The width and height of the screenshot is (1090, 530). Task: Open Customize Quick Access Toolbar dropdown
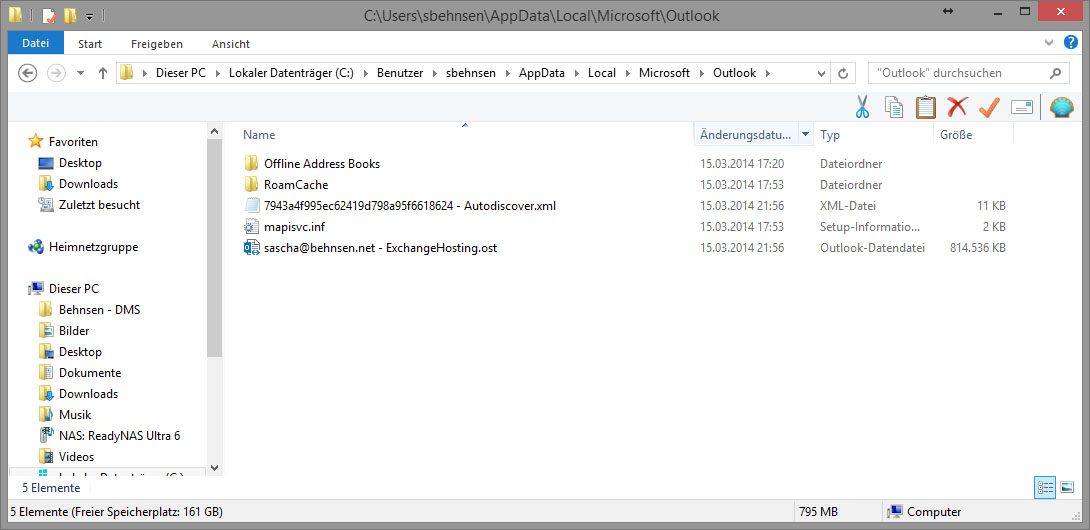[x=90, y=15]
